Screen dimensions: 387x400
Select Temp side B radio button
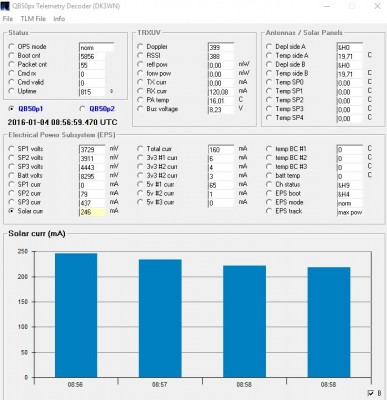[269, 73]
